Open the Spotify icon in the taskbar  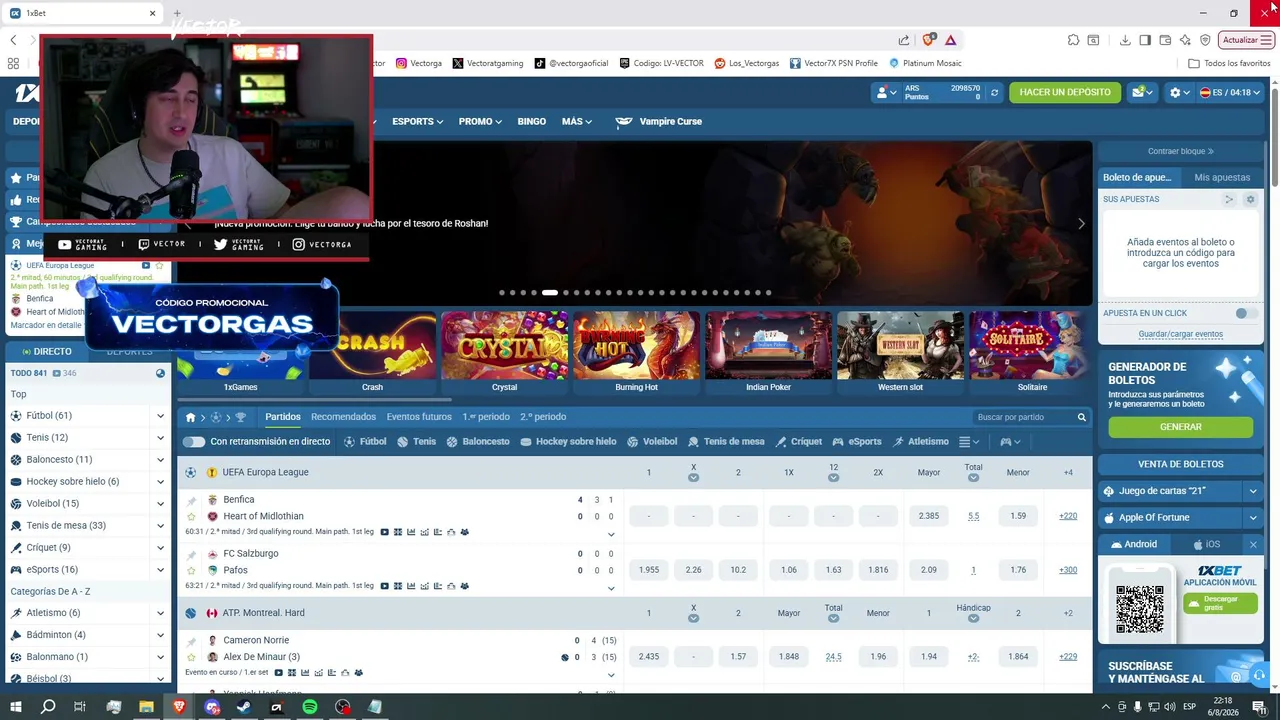[x=310, y=707]
